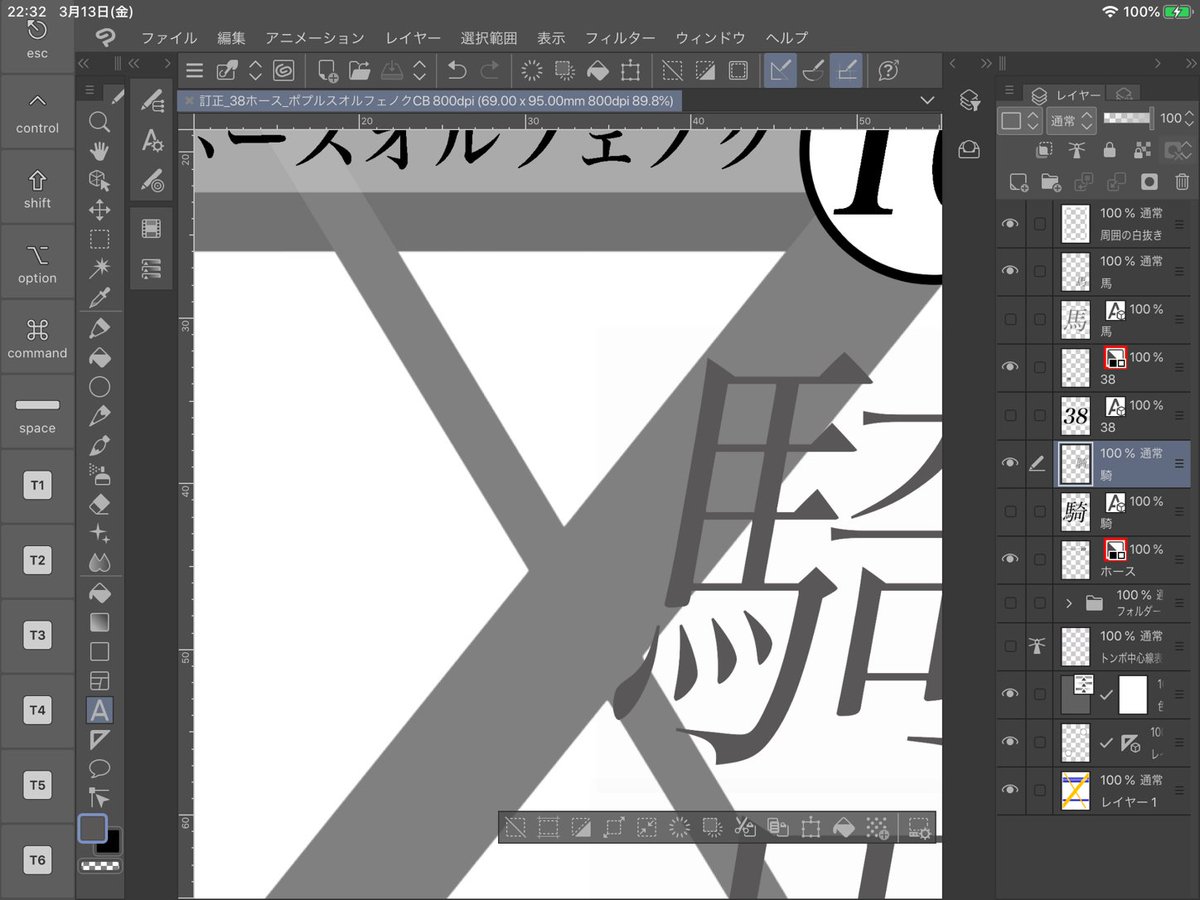Hide the ホース layer

click(x=1010, y=559)
